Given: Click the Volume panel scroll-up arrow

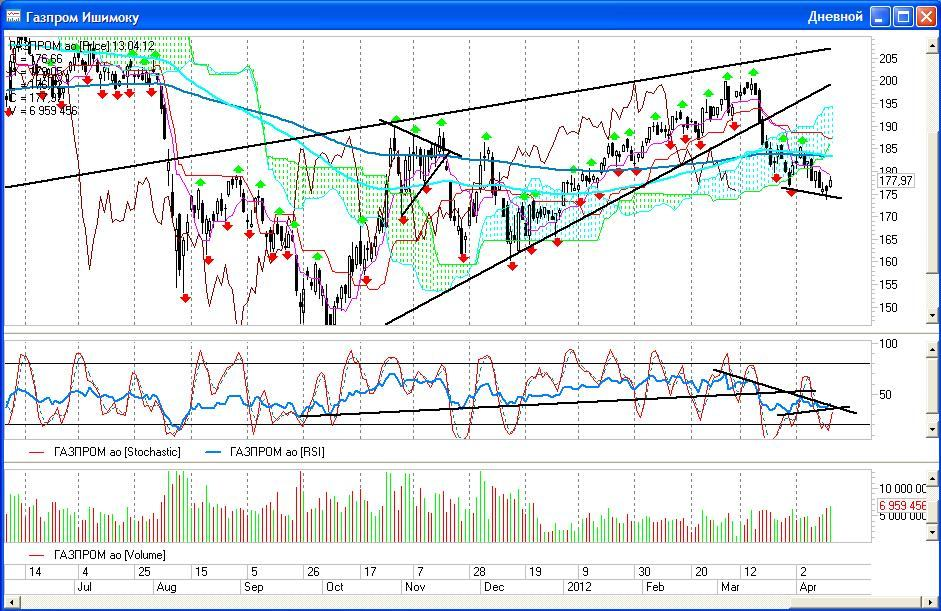Looking at the screenshot, I should pyautogui.click(x=932, y=478).
